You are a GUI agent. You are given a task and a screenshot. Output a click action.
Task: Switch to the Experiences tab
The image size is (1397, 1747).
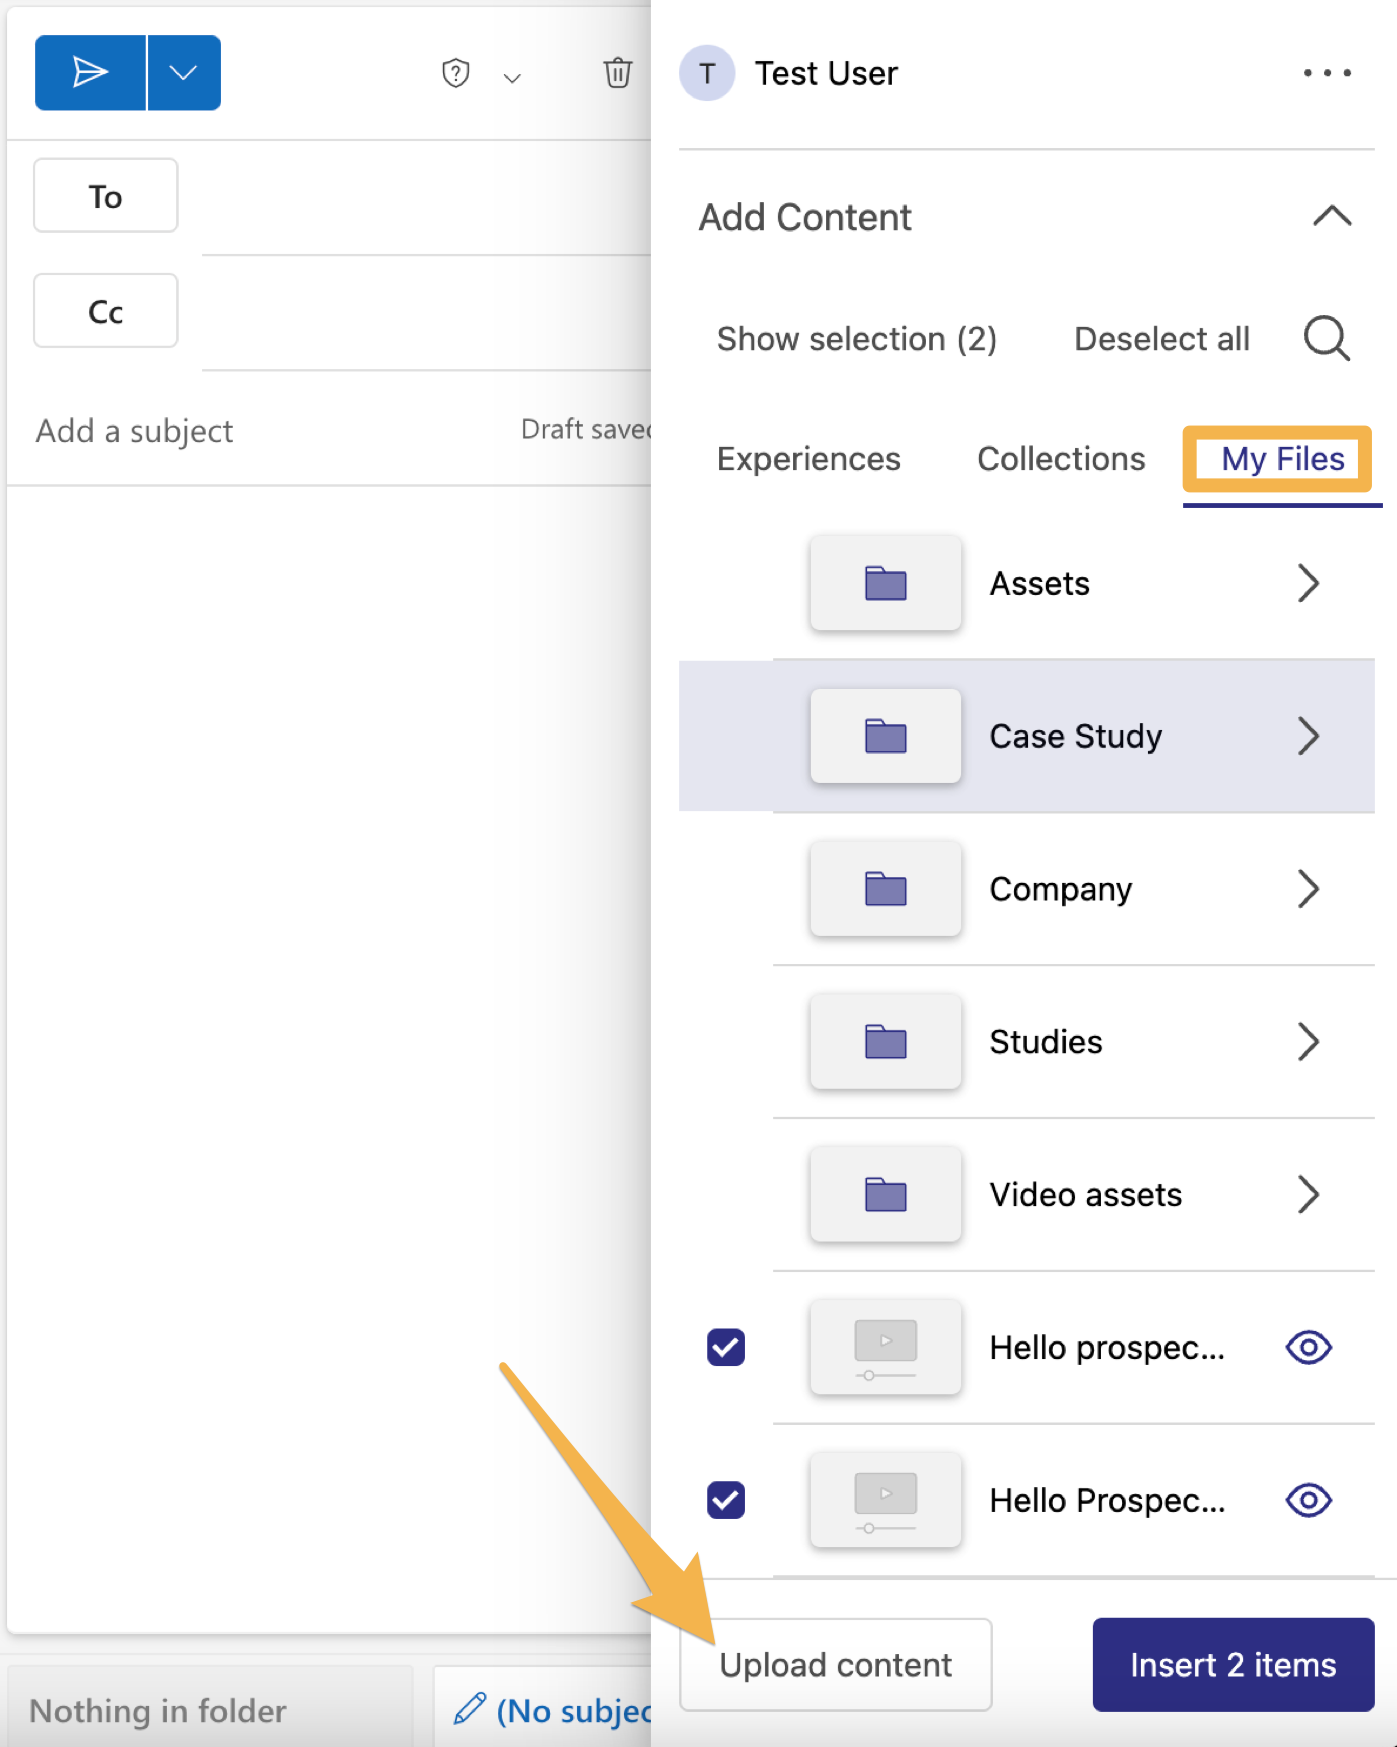point(808,459)
